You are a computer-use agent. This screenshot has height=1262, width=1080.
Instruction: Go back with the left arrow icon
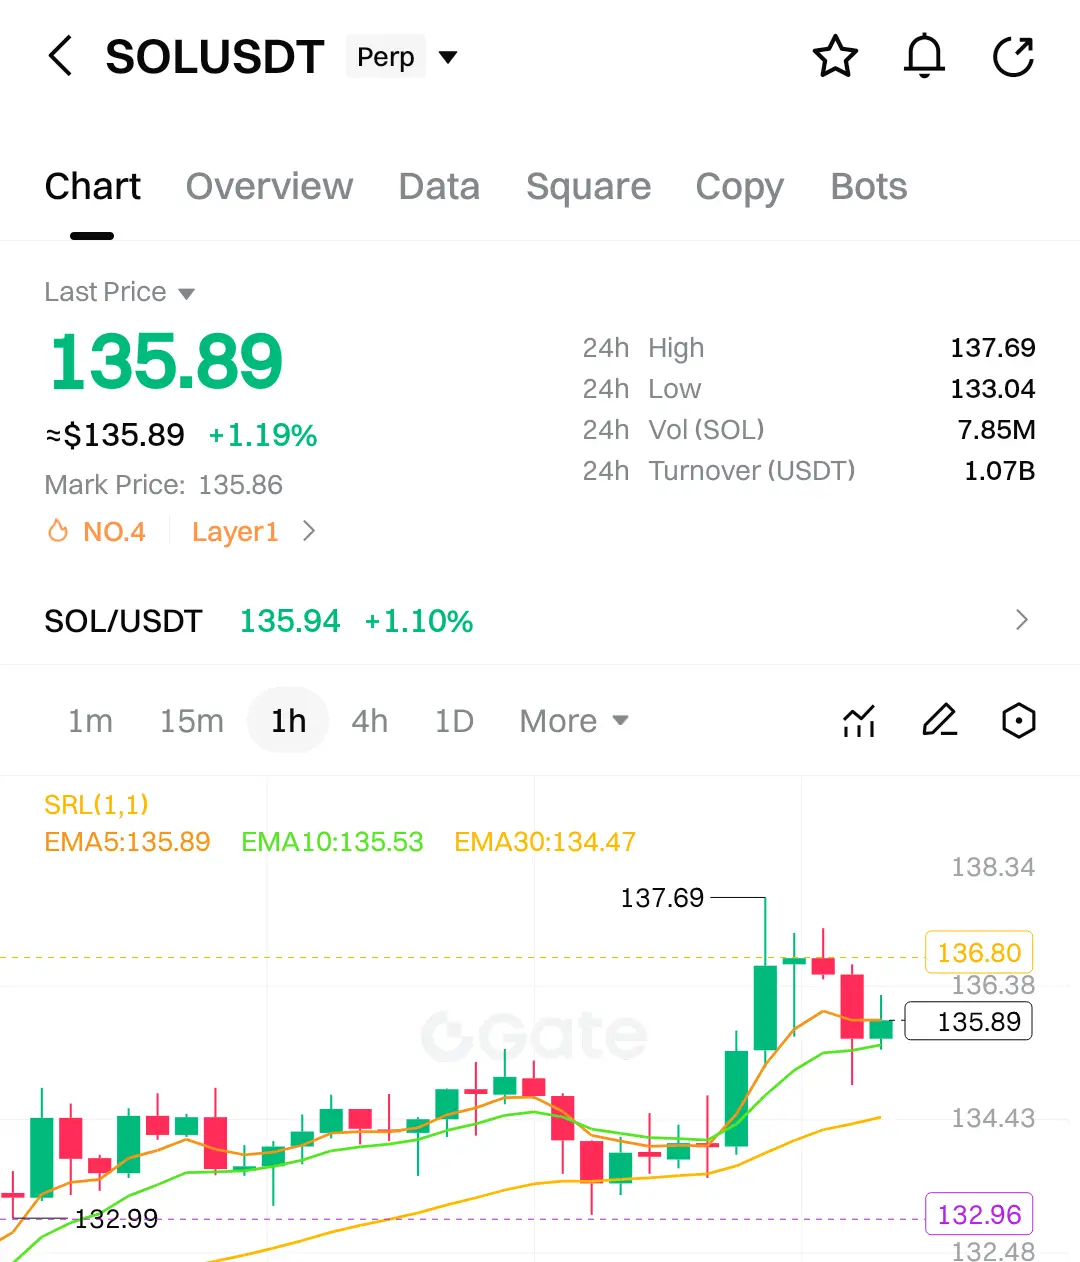61,56
